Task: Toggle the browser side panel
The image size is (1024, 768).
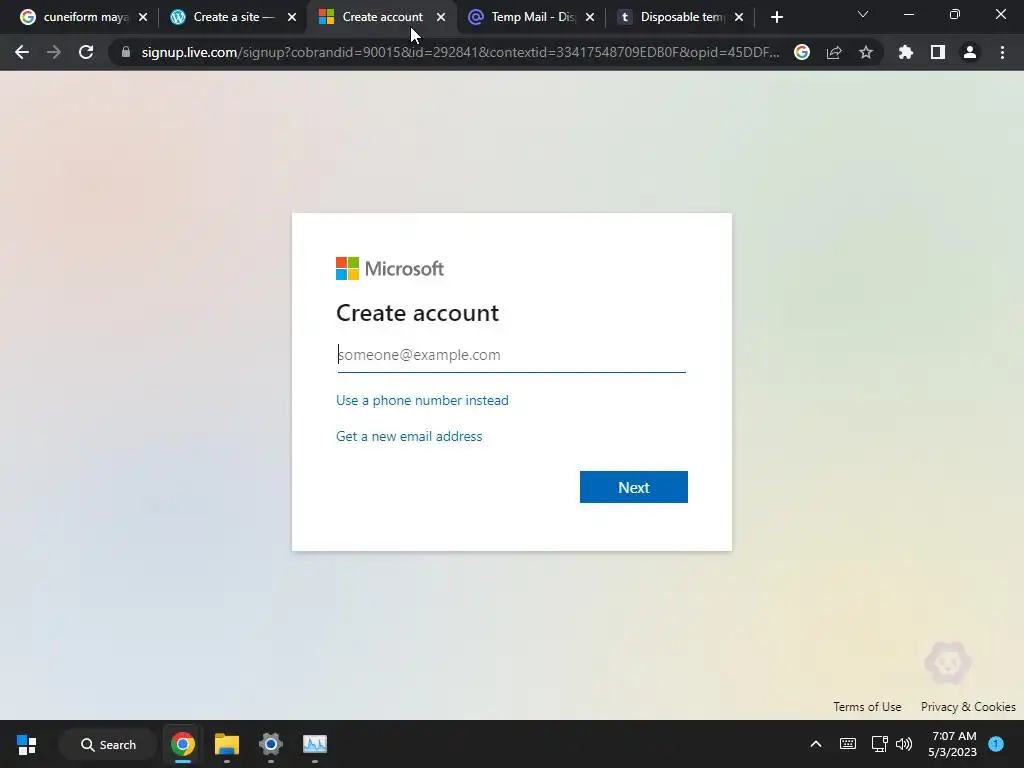Action: [938, 52]
